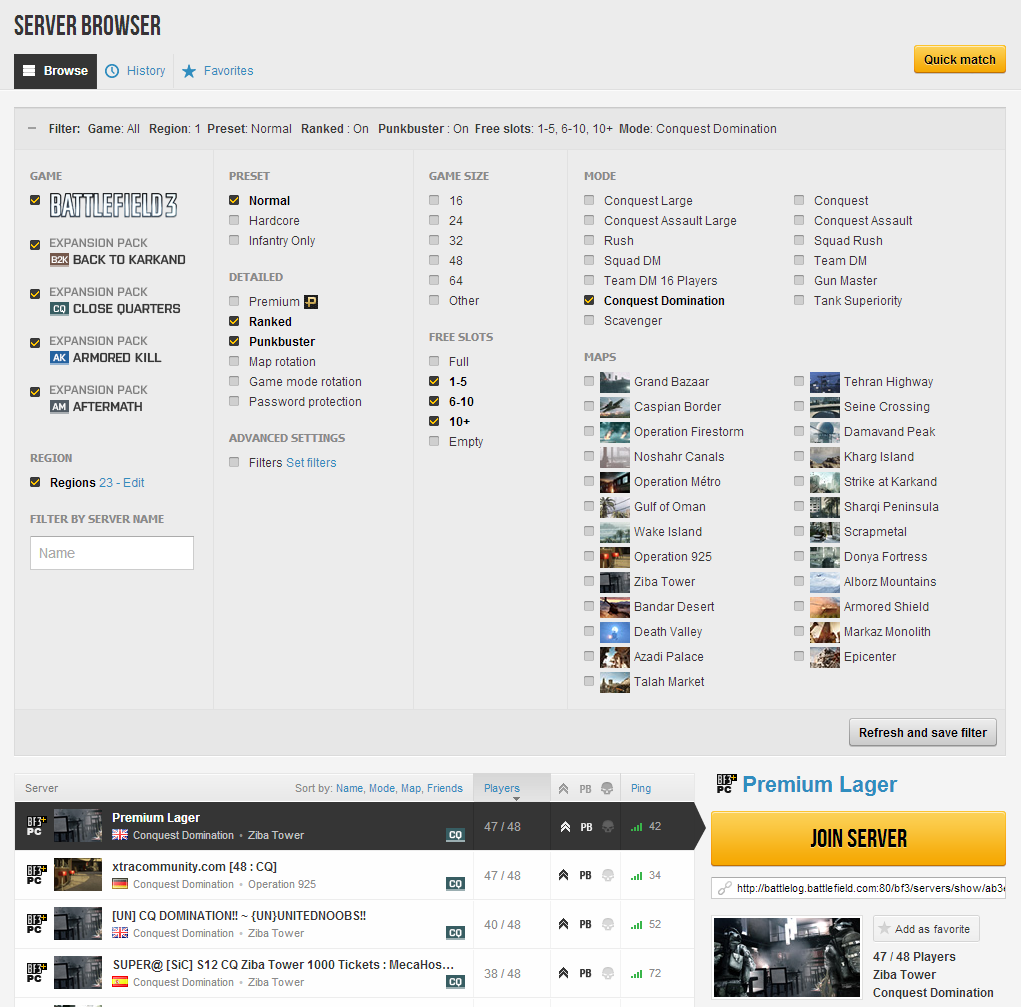Enable the Hardcore preset checkbox

point(234,220)
